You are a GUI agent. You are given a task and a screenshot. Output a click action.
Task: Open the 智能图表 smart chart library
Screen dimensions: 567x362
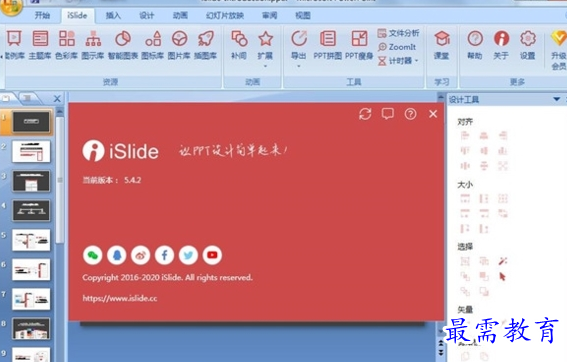pyautogui.click(x=123, y=45)
